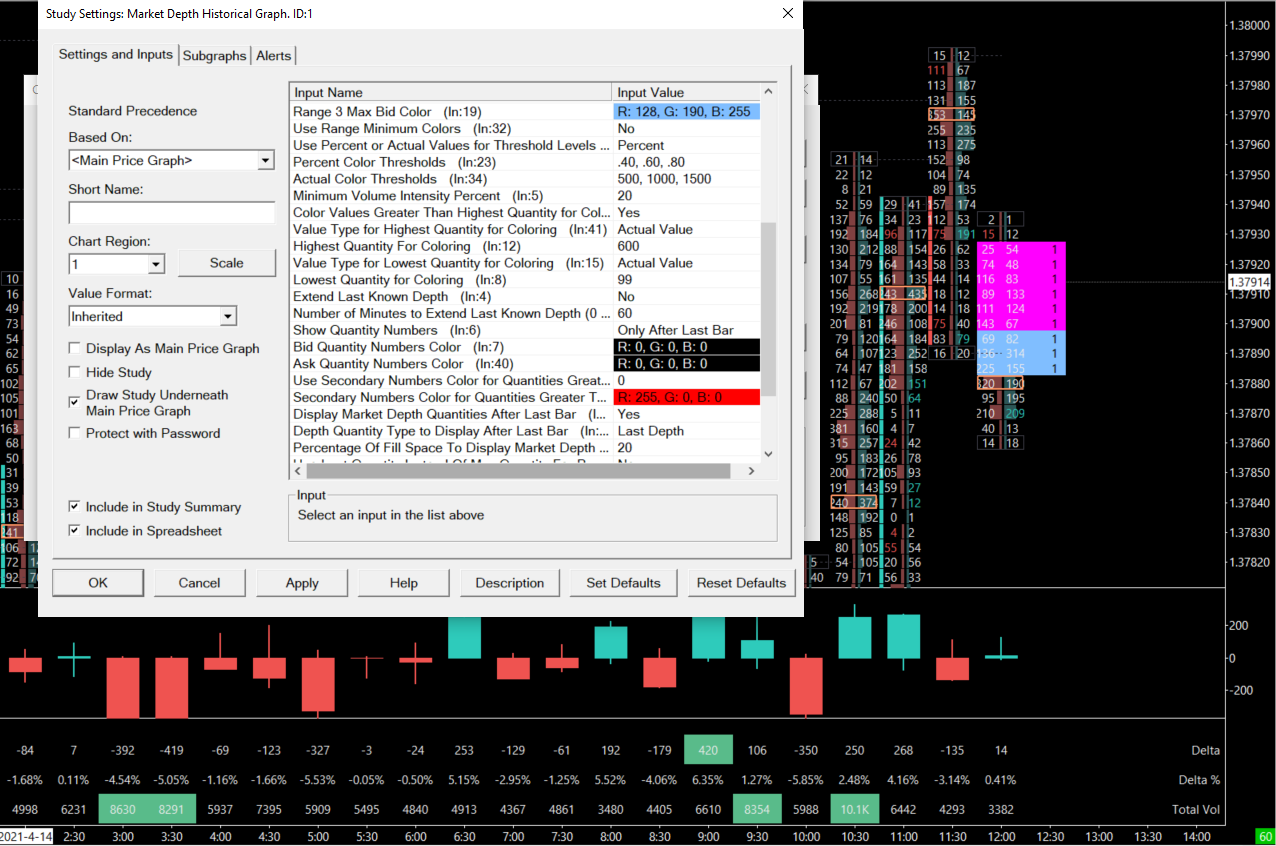Toggle Include in Spreadsheet checkbox
The image size is (1276, 846).
[75, 532]
